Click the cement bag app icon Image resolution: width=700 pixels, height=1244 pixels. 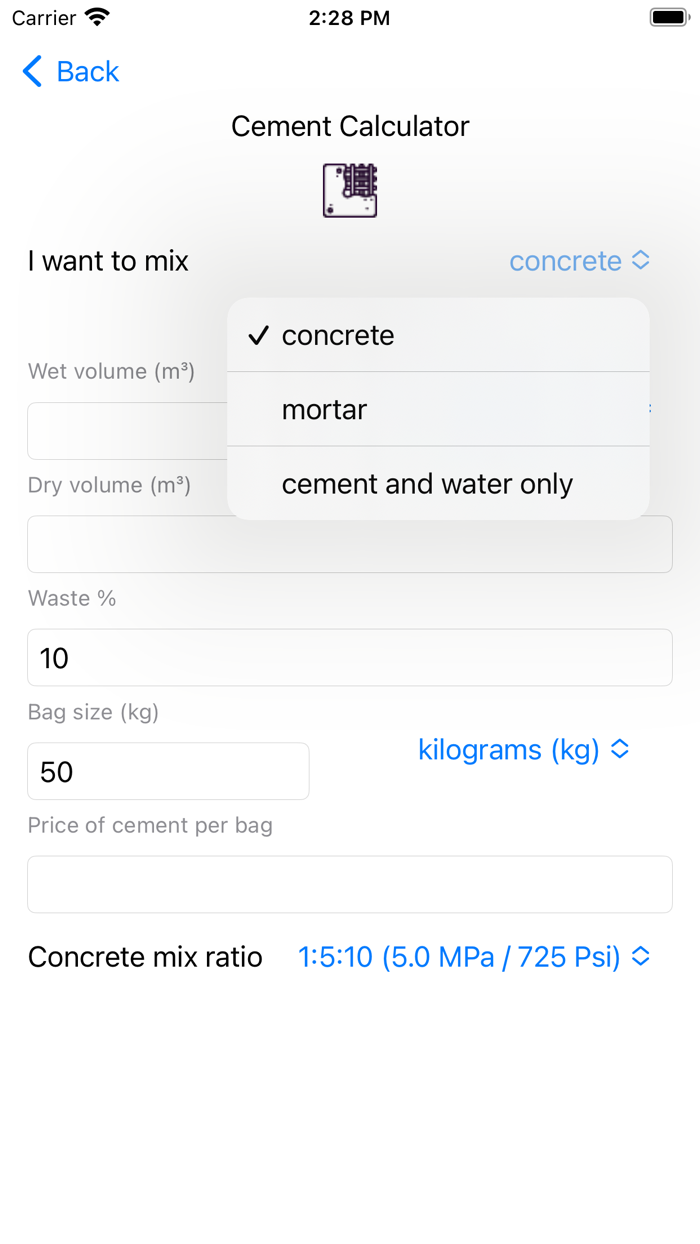348,190
